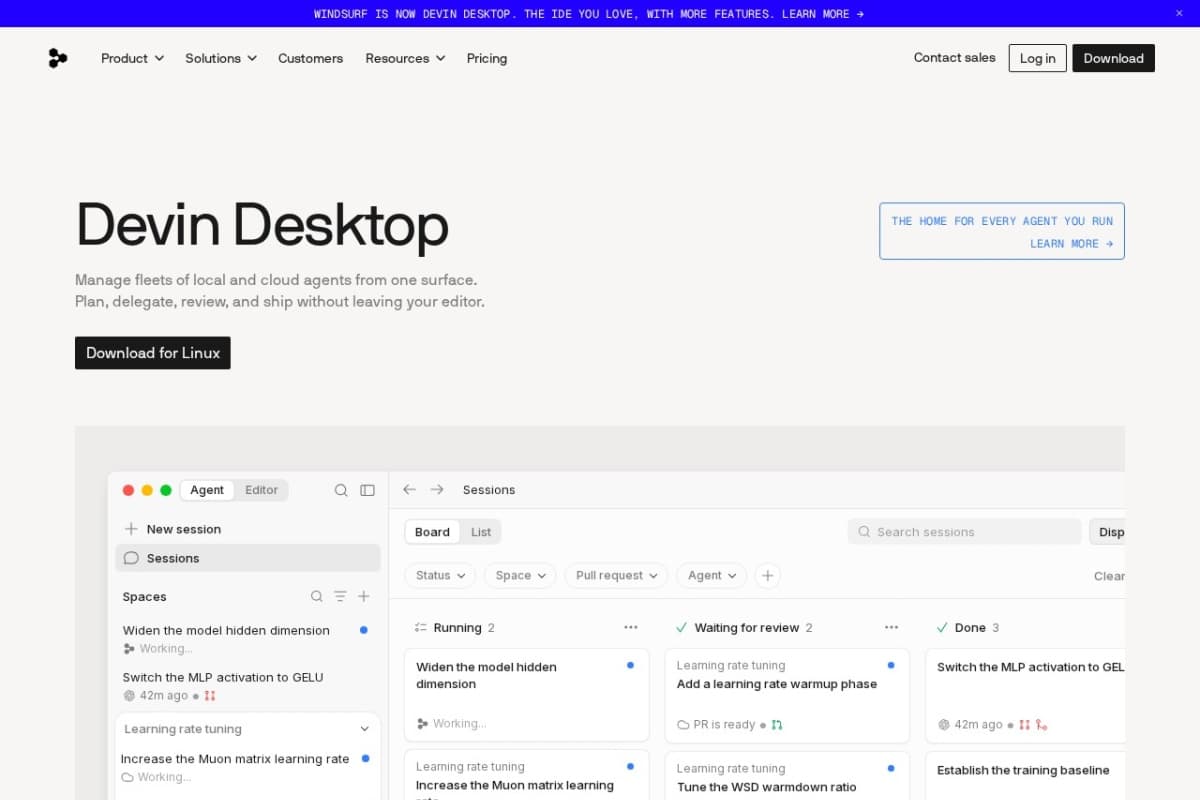Screen dimensions: 1200x800
Task: Click the search icon beside Agent/Editor switcher
Action: coord(341,490)
